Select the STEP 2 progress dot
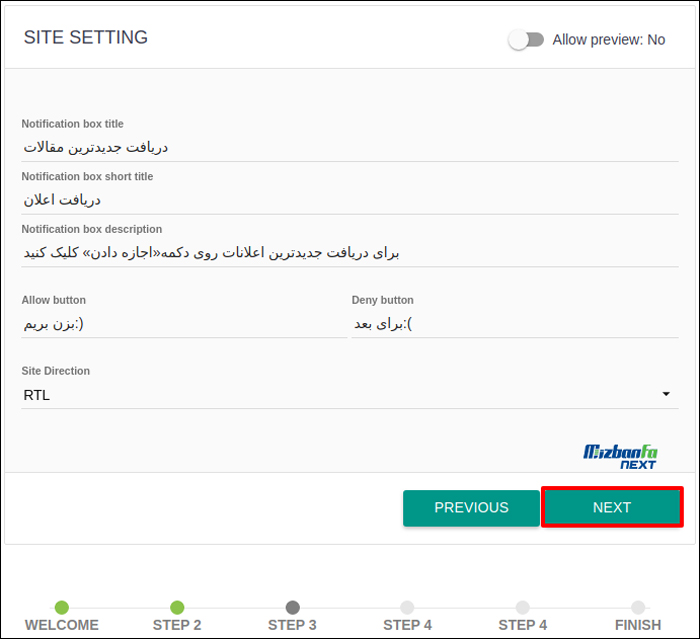 point(177,607)
